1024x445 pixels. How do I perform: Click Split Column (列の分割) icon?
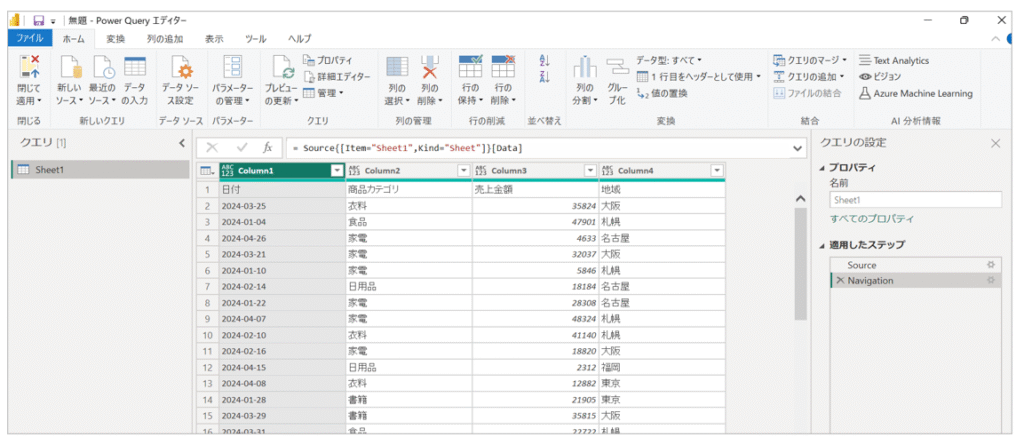[585, 68]
